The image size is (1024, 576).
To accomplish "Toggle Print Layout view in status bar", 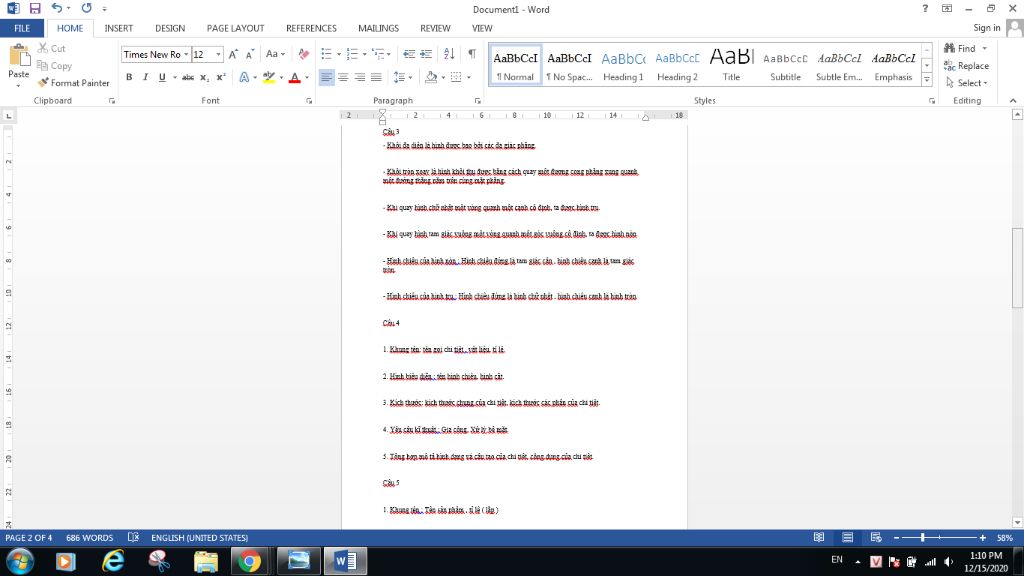I will pyautogui.click(x=848, y=537).
